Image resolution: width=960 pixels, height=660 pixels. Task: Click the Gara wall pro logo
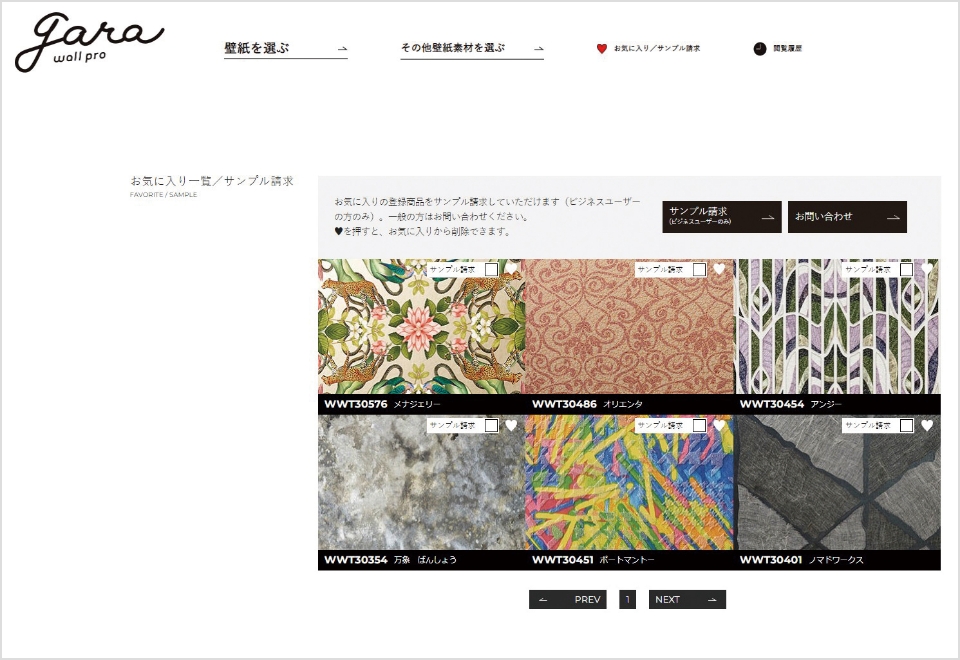point(88,42)
